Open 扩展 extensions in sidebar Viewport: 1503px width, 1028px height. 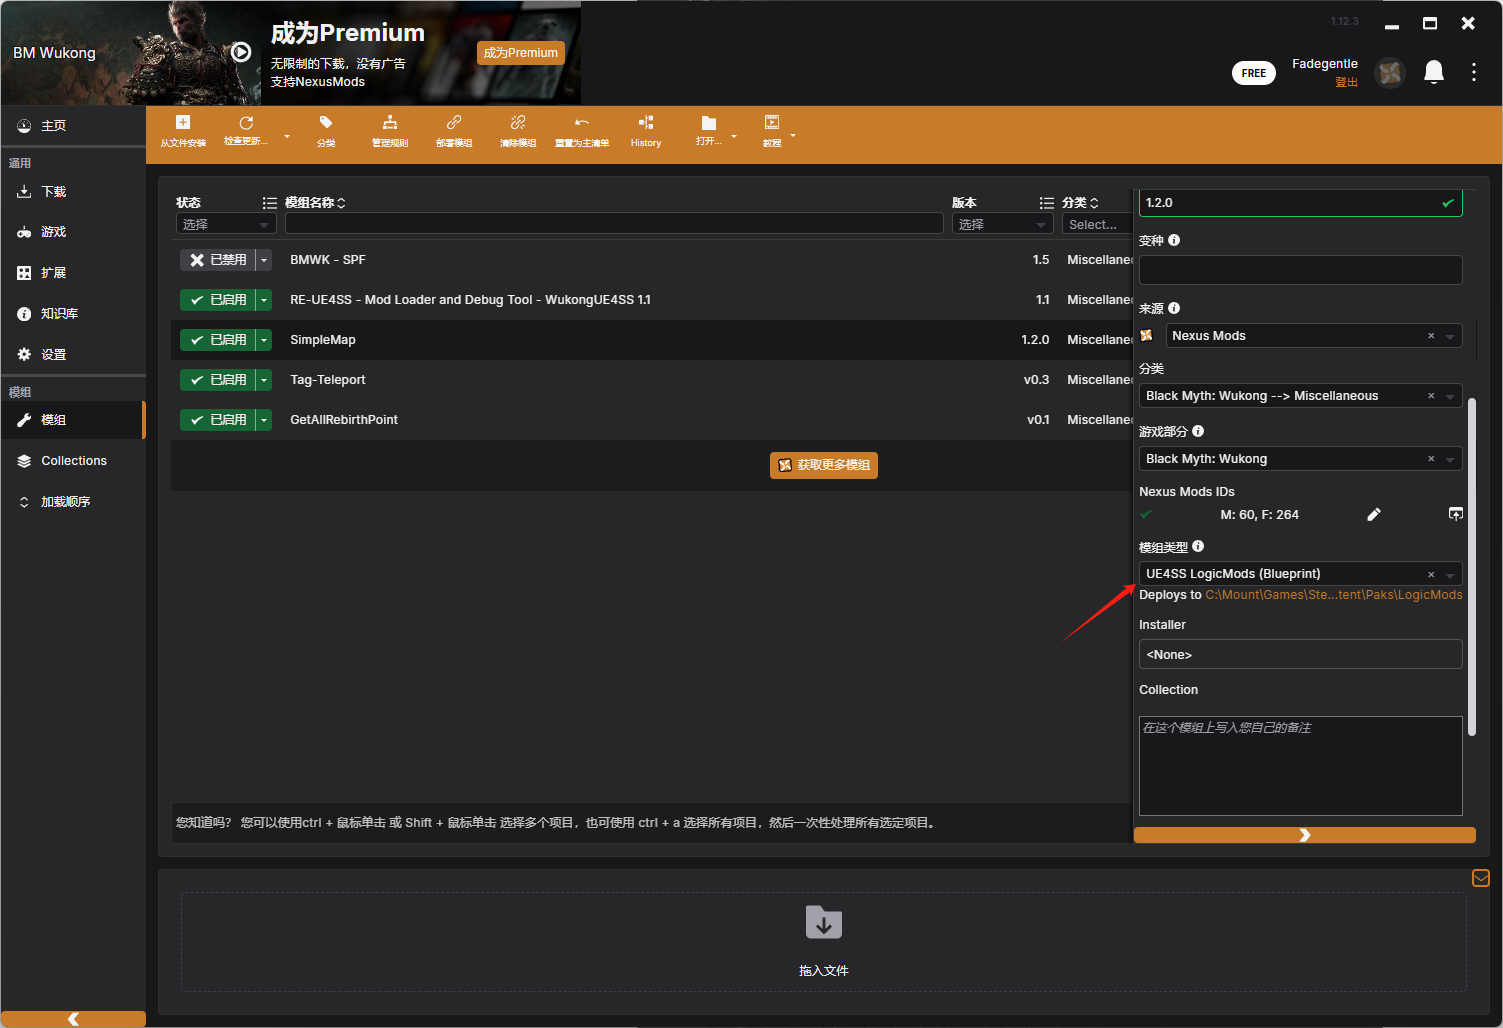pyautogui.click(x=73, y=273)
